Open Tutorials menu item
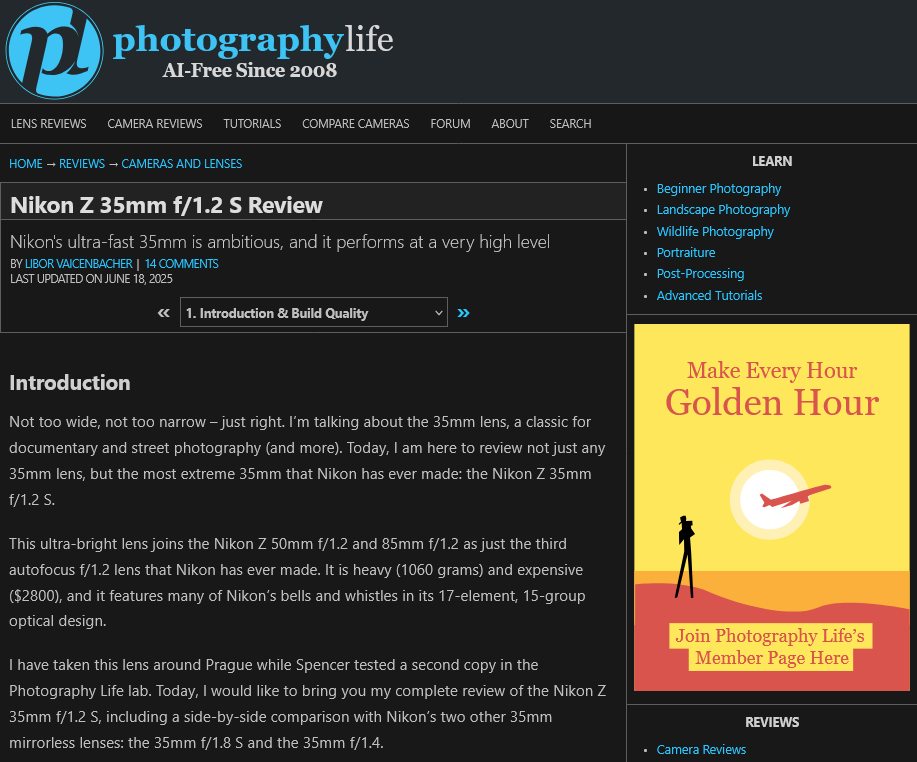The width and height of the screenshot is (917, 762). coord(252,124)
